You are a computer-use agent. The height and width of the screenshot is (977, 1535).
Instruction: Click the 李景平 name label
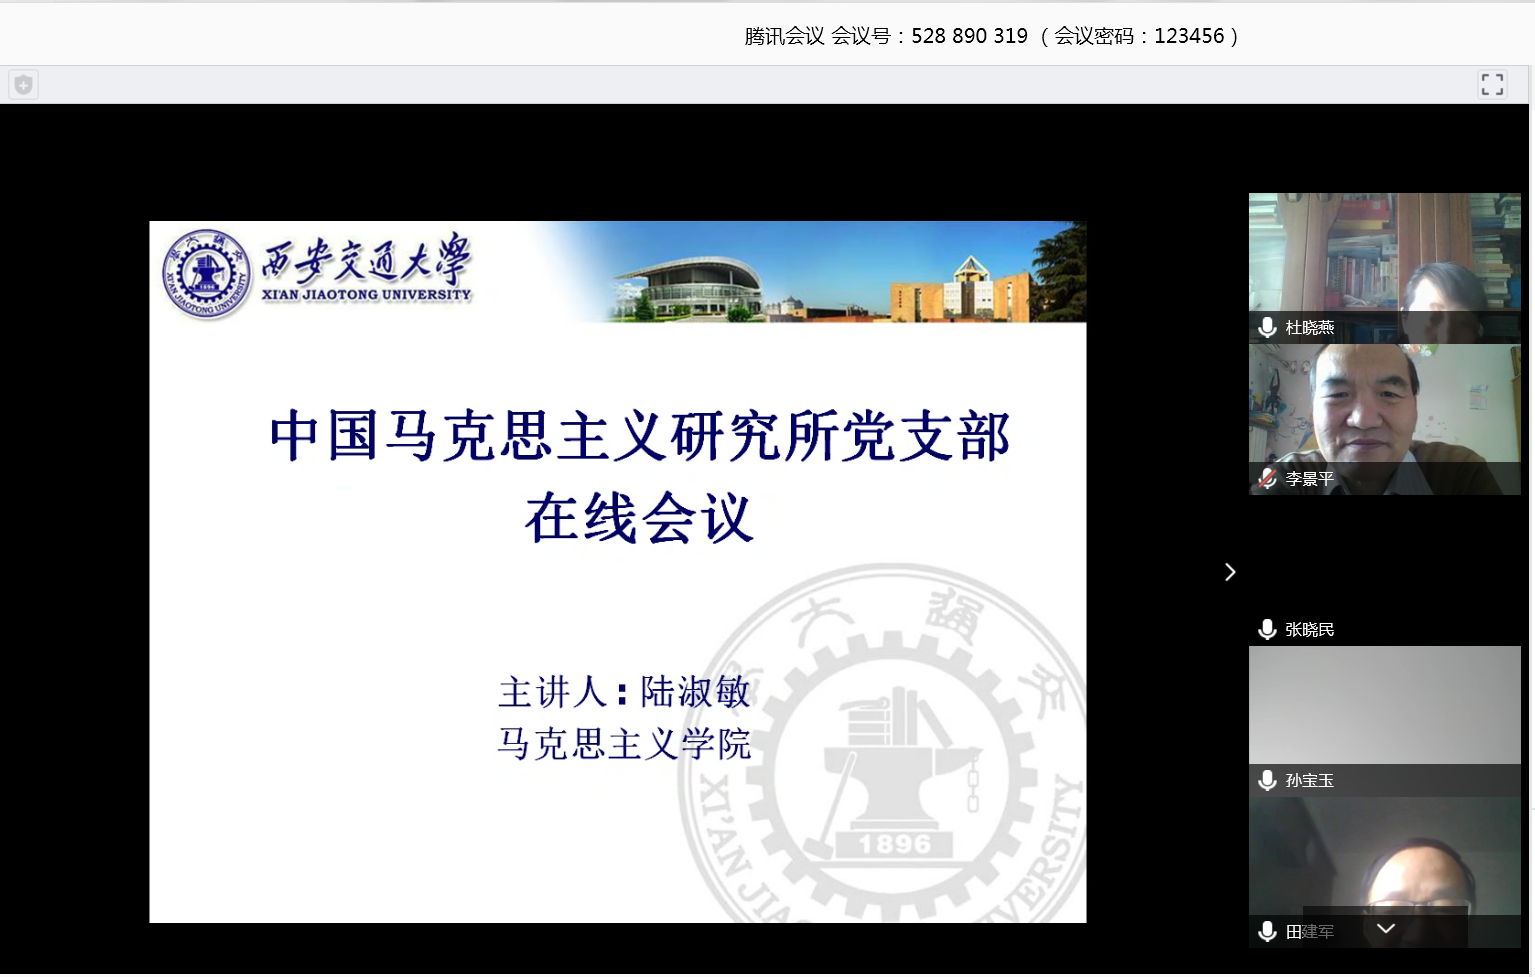[1310, 479]
